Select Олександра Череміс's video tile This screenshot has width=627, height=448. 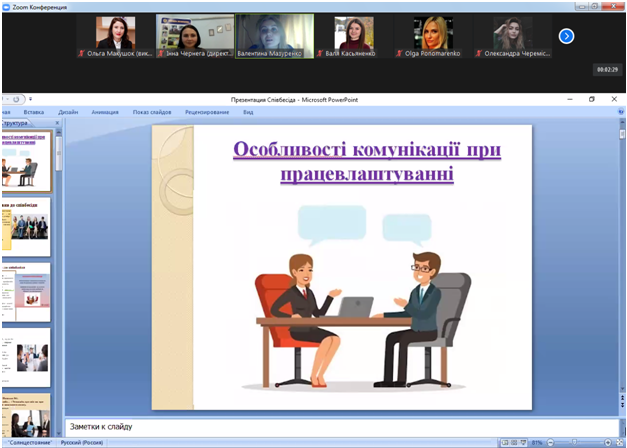(x=513, y=36)
